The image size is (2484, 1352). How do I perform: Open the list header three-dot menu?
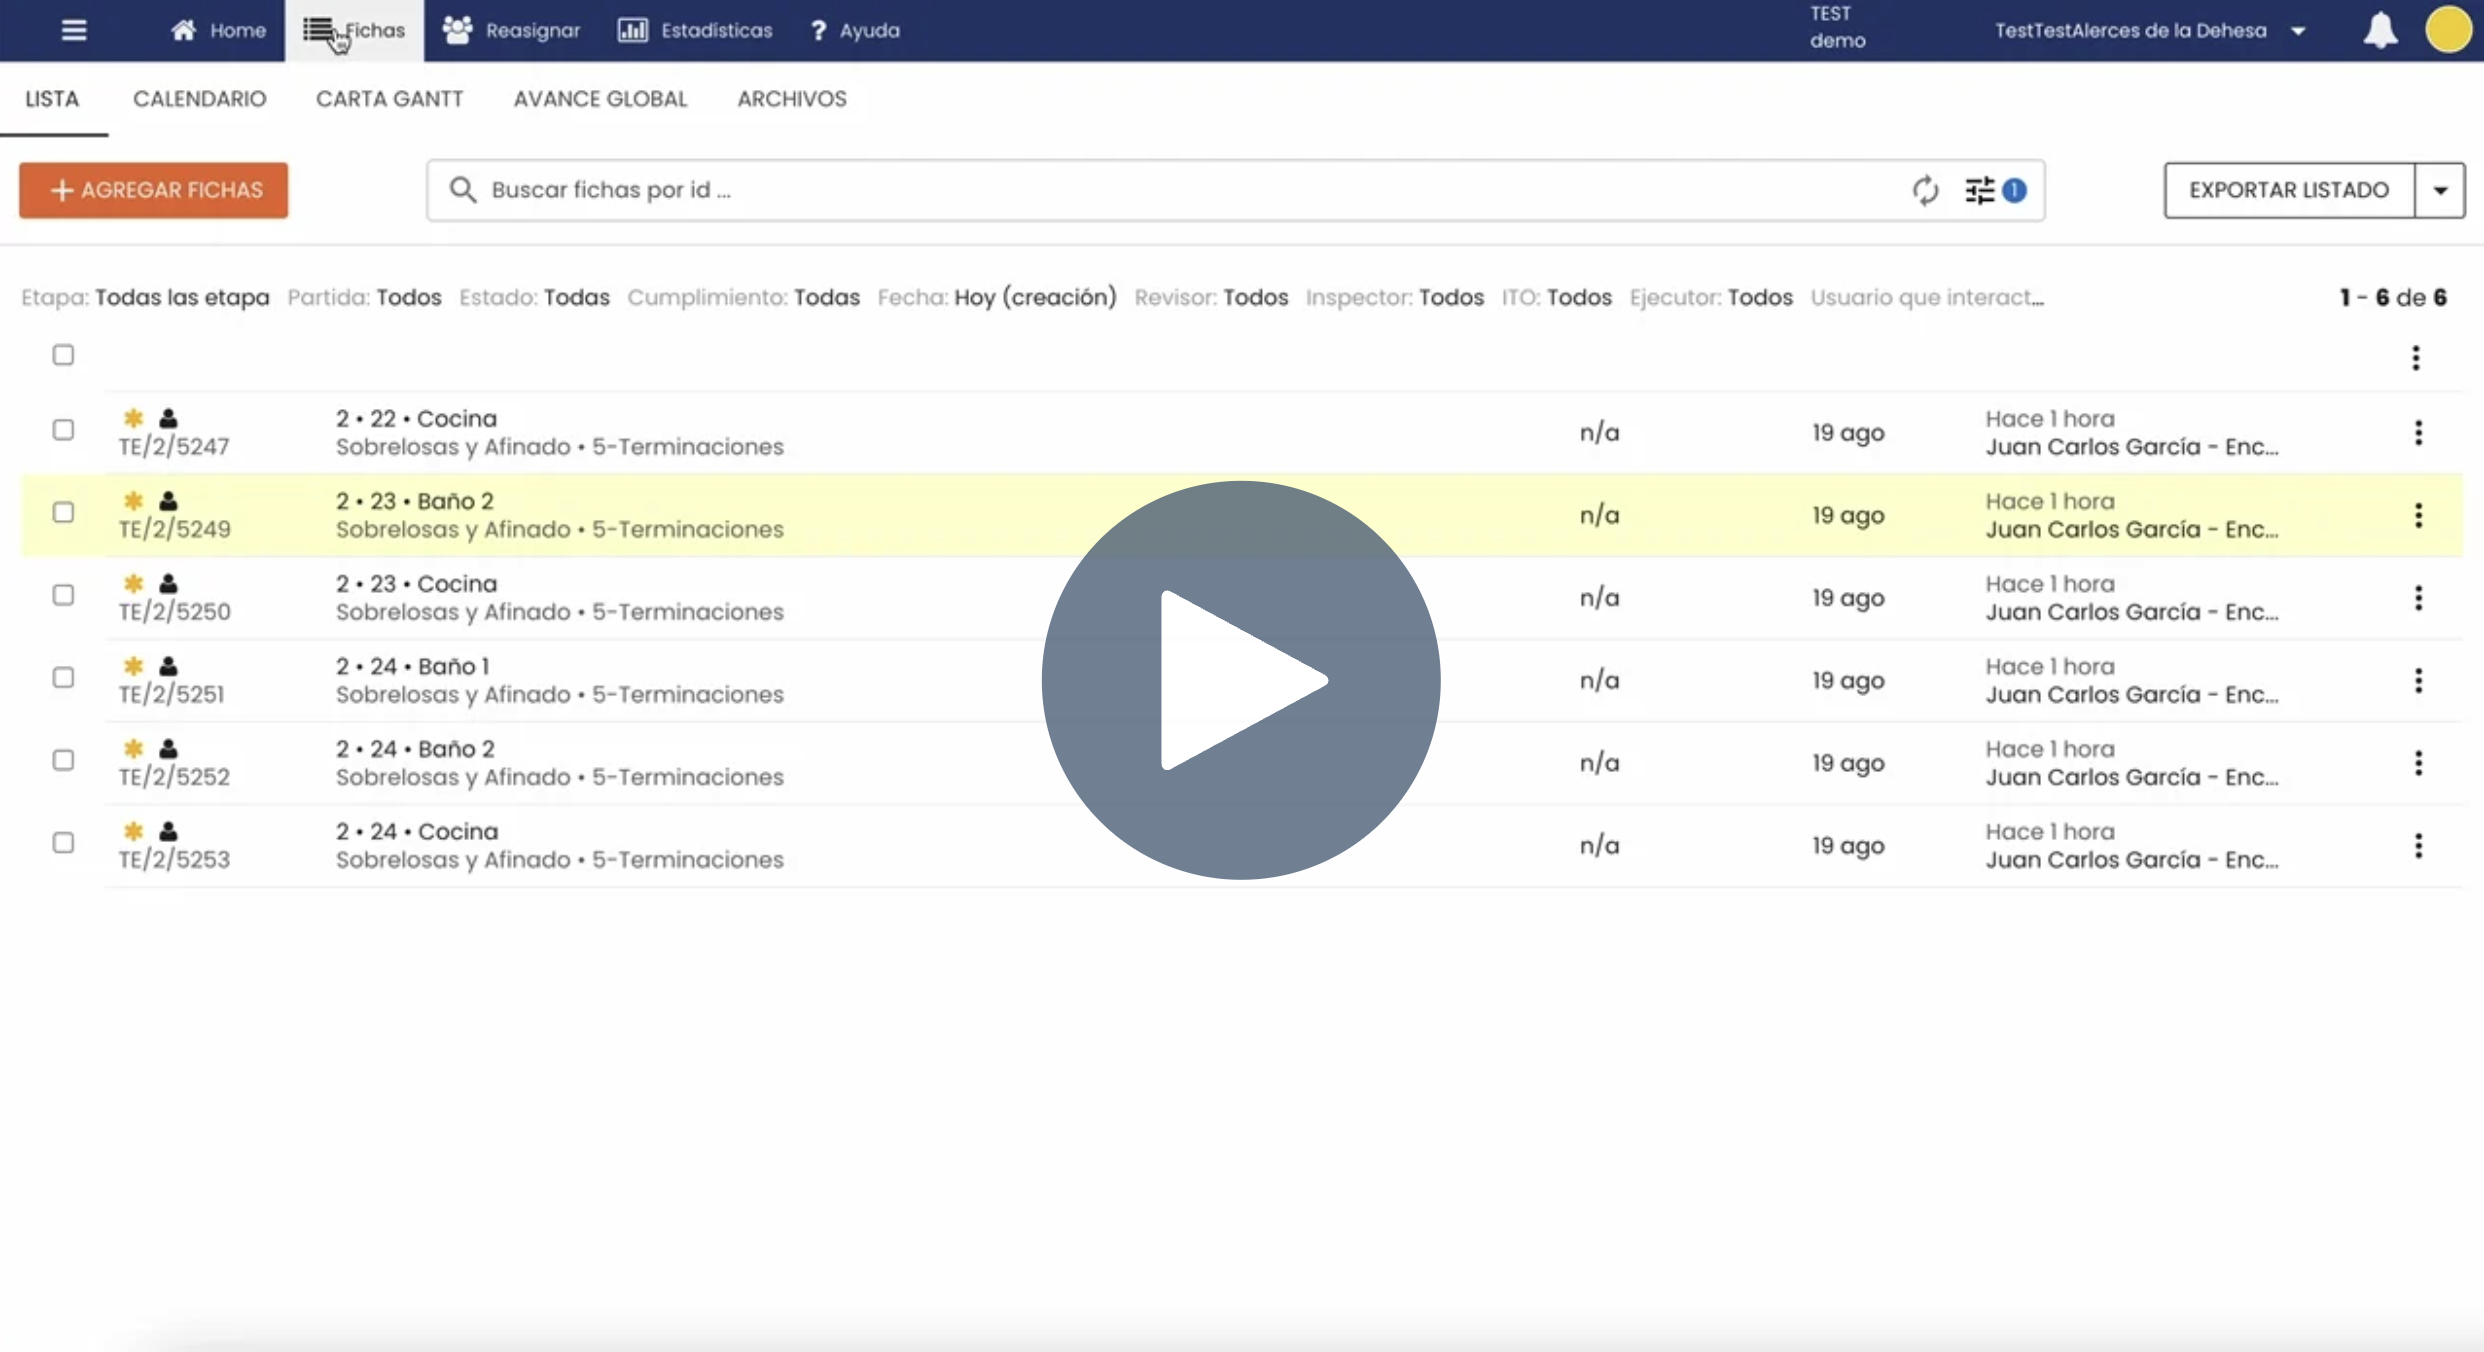(2415, 358)
